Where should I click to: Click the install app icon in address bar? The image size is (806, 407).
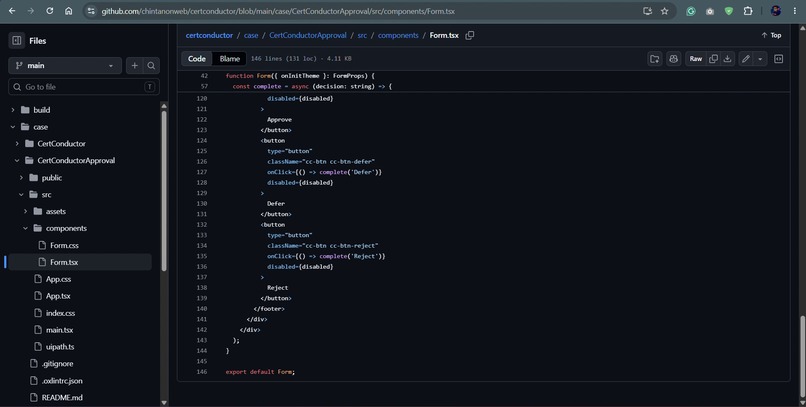[647, 11]
